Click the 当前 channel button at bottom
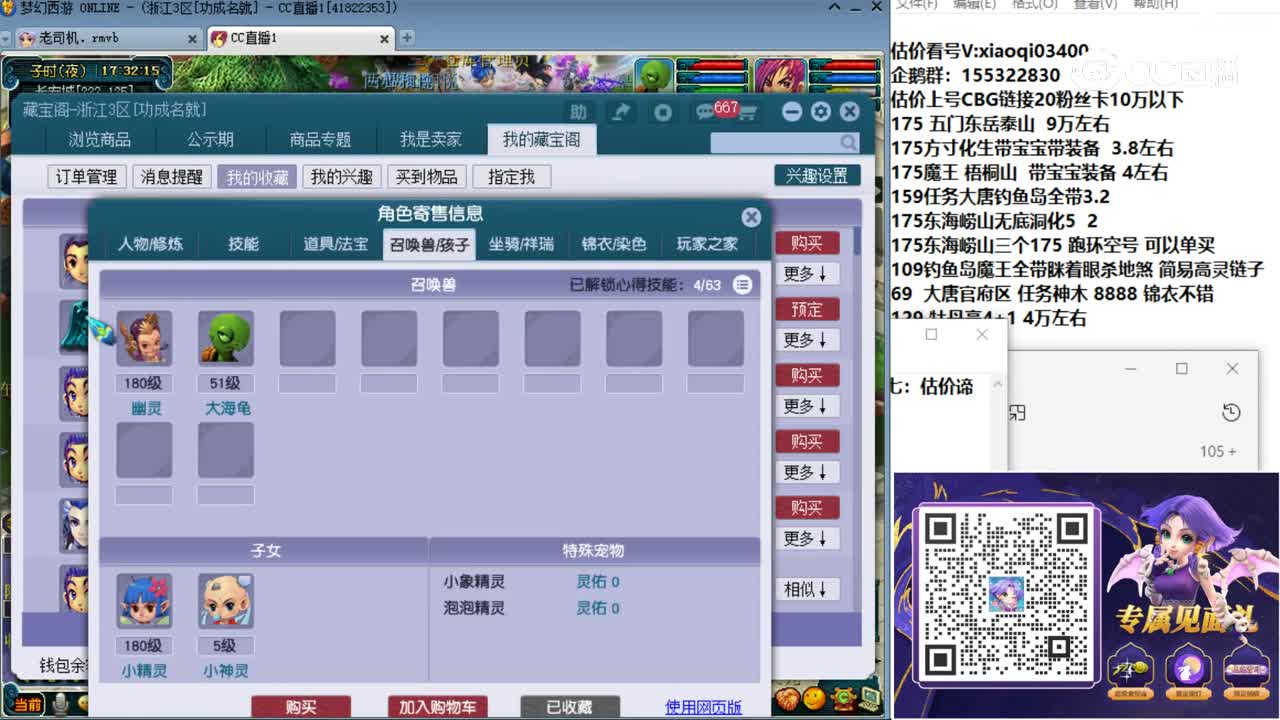Viewport: 1280px width, 720px height. pyautogui.click(x=27, y=705)
